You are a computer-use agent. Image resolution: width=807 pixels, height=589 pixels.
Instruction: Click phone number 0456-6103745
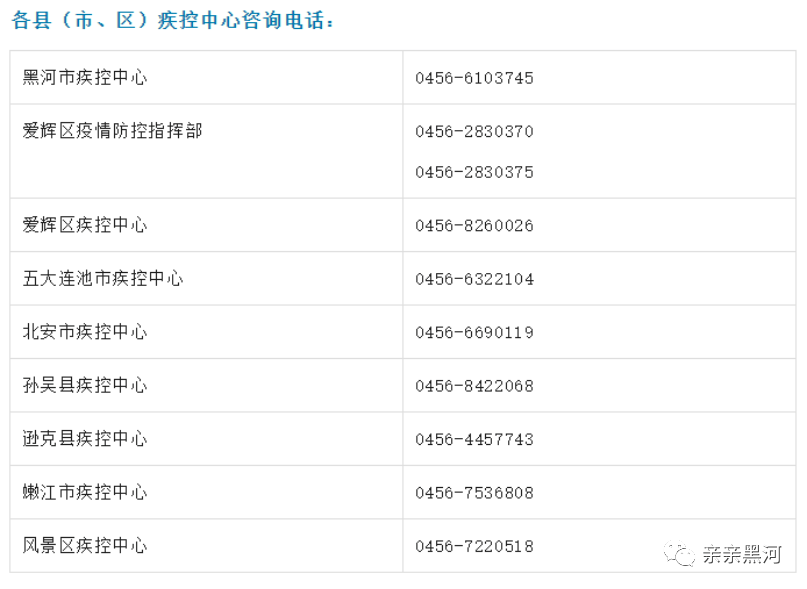click(x=474, y=78)
